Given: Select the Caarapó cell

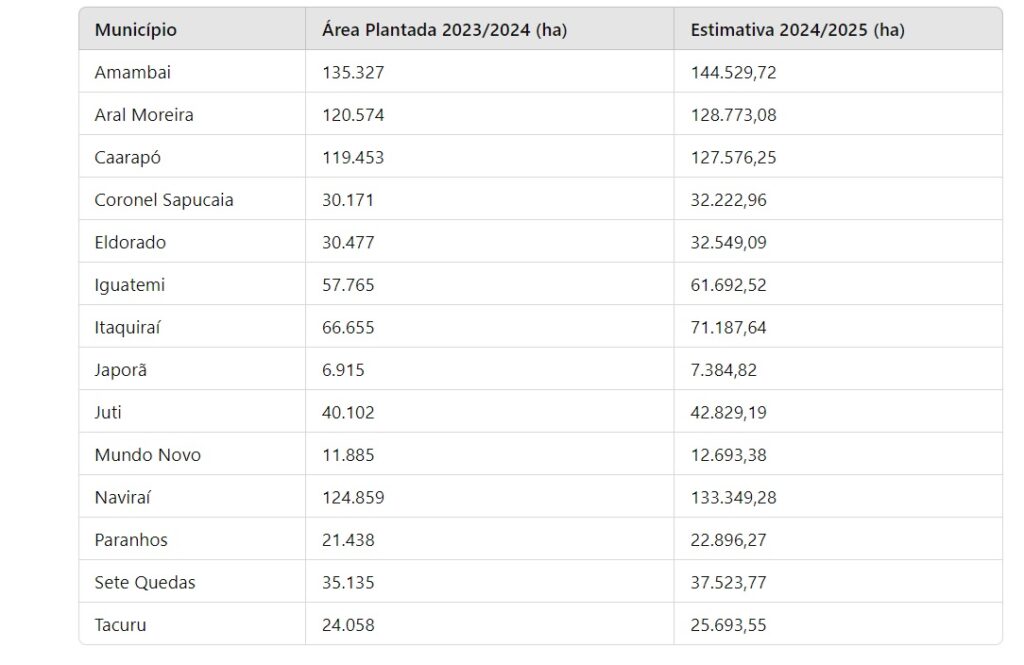Looking at the screenshot, I should point(127,157).
